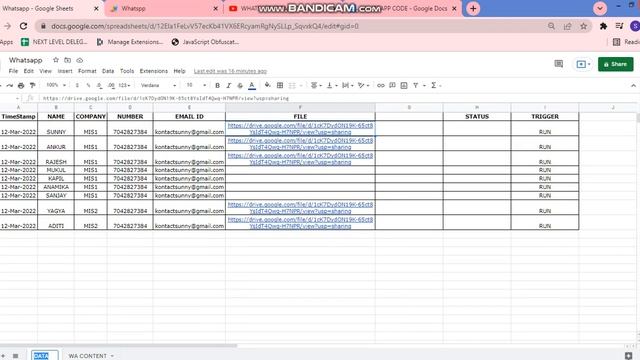Toggle Strikethrough formatting
The image size is (640, 360).
coord(240,85)
